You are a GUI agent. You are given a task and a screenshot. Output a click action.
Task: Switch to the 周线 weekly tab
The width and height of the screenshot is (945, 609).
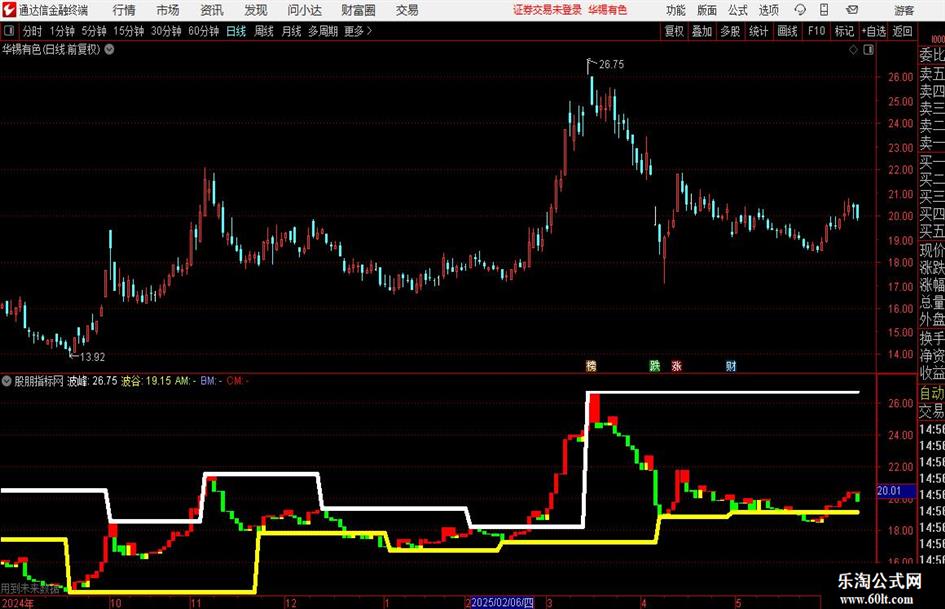[x=264, y=31]
